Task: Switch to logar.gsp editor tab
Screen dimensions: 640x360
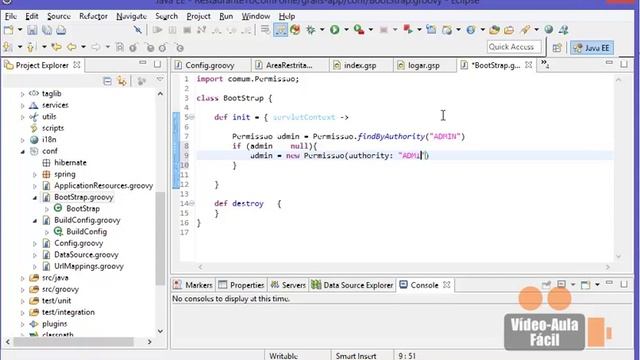Action: point(424,65)
